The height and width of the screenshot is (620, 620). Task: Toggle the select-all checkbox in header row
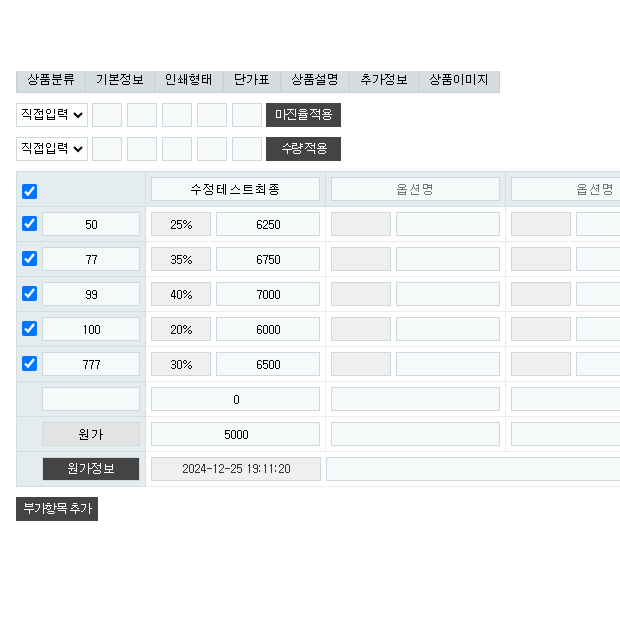pos(29,191)
